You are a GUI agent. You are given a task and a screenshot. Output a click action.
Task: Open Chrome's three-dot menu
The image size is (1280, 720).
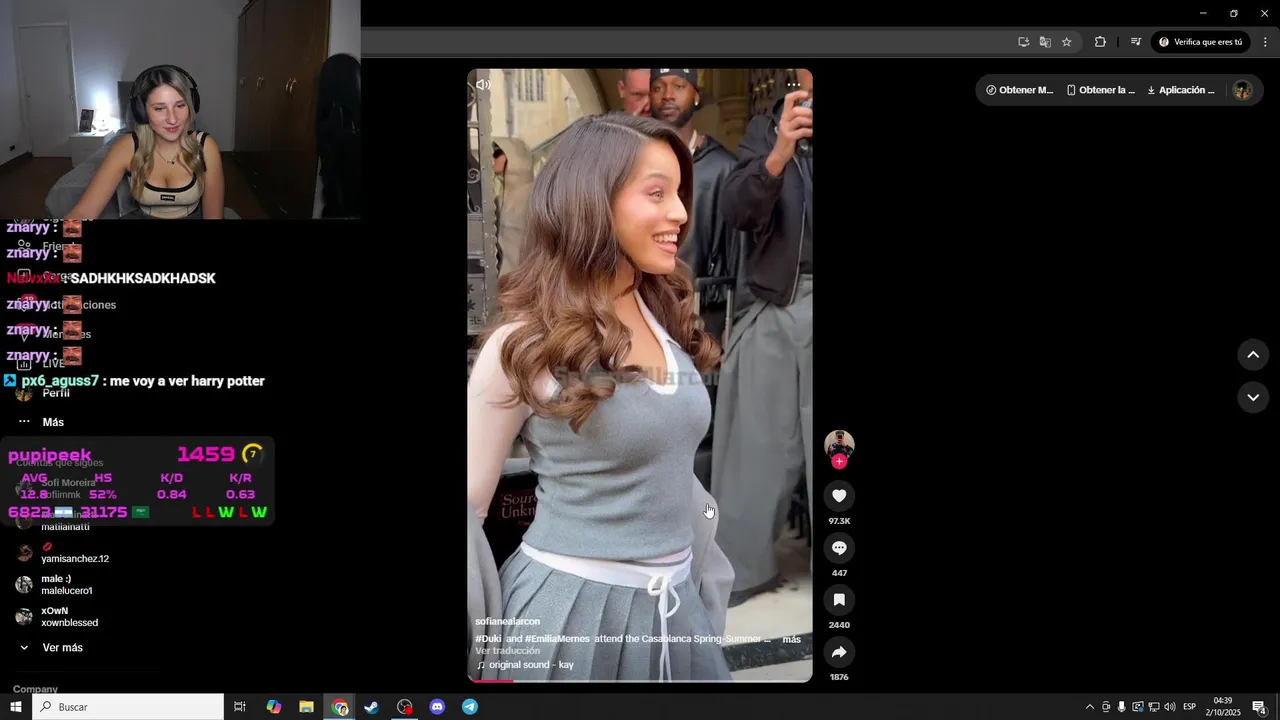1265,42
